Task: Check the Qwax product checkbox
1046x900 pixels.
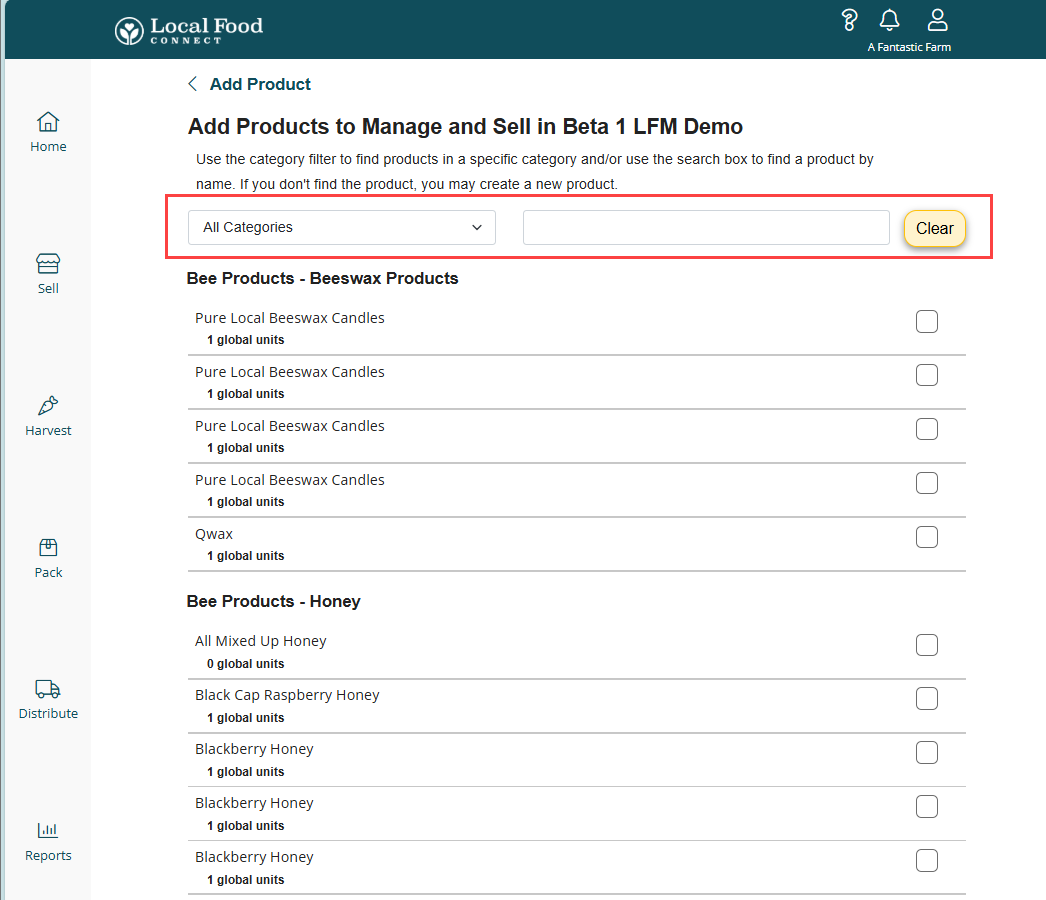Action: point(927,537)
